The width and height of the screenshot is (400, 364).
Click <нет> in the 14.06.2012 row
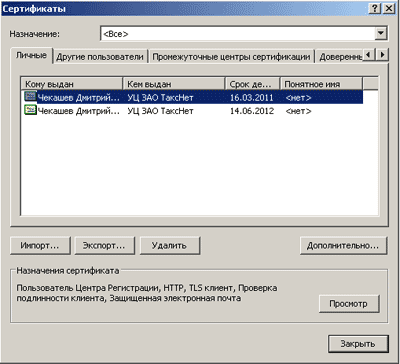point(299,111)
